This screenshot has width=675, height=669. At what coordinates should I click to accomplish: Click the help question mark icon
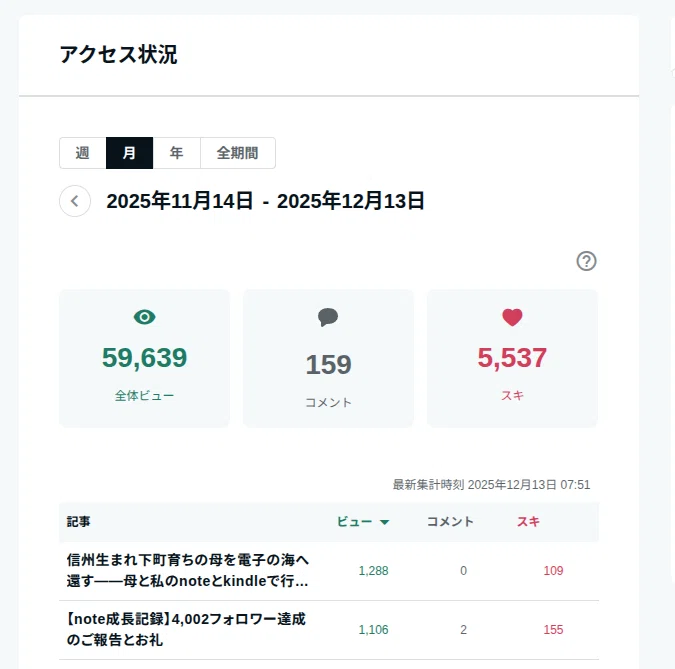point(586,261)
